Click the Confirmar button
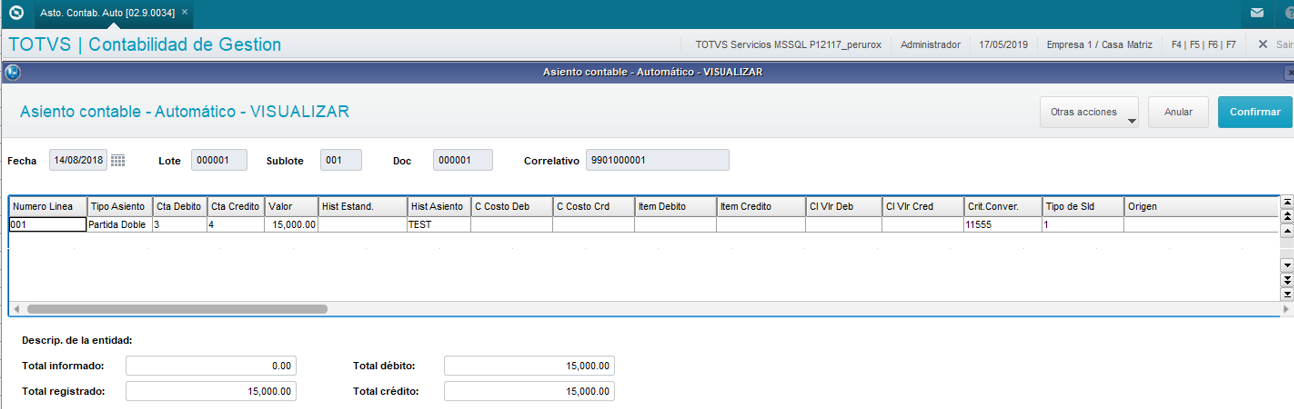Screen dimensions: 1294x409 (x=1255, y=112)
